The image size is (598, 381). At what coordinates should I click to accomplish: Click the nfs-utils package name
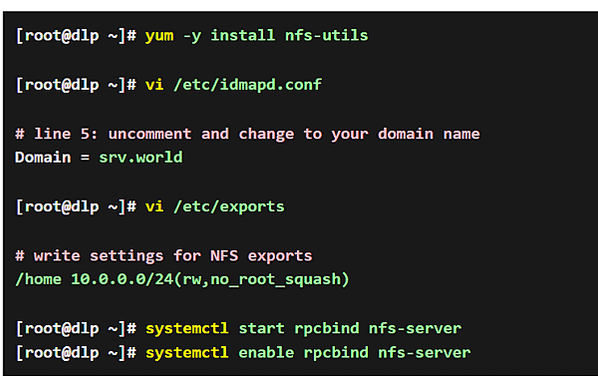[x=326, y=35]
